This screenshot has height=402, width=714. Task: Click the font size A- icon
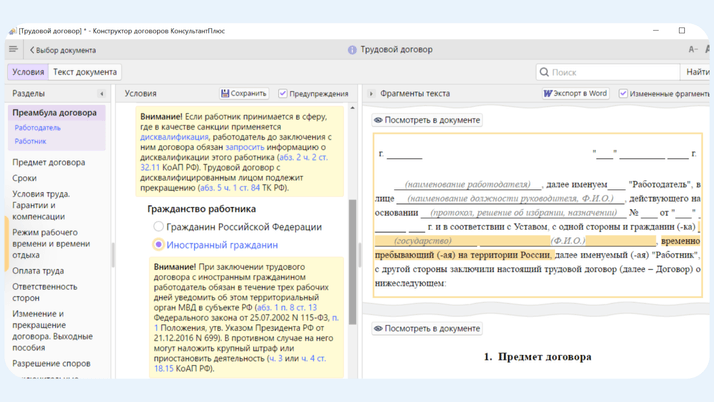tap(693, 49)
